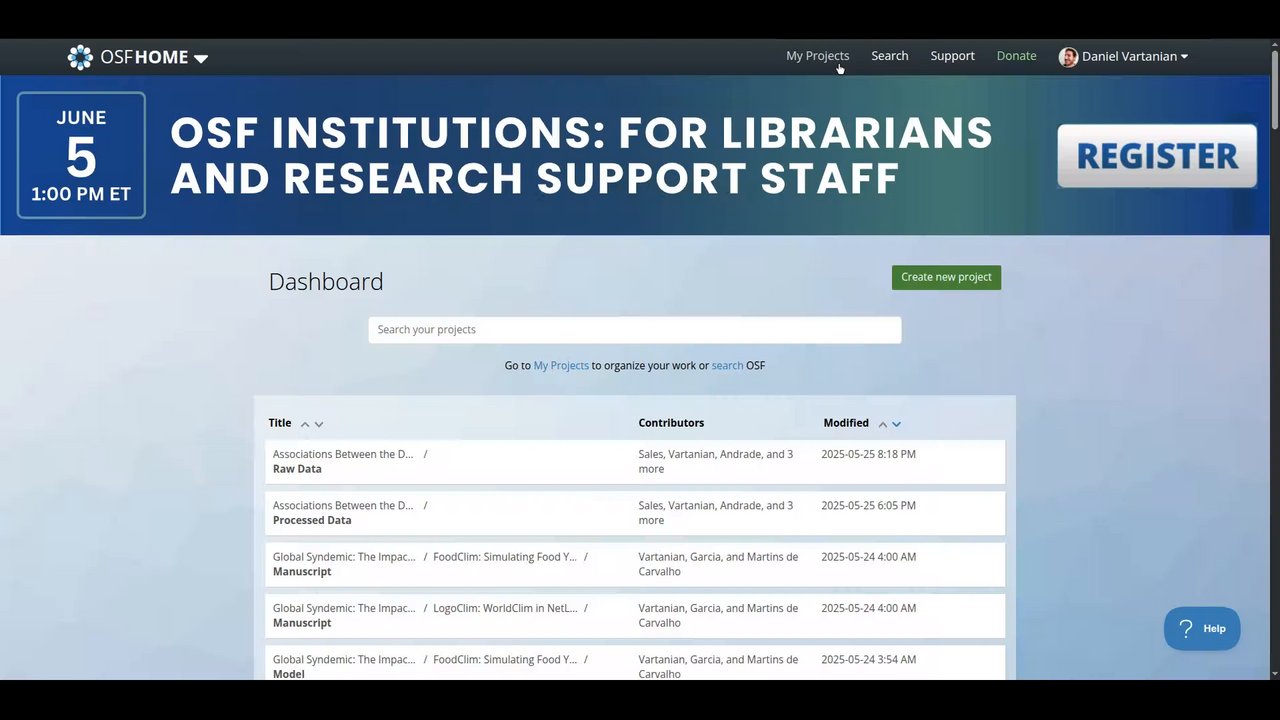The width and height of the screenshot is (1280, 720).
Task: Click contributors of Raw Data row
Action: click(x=716, y=461)
